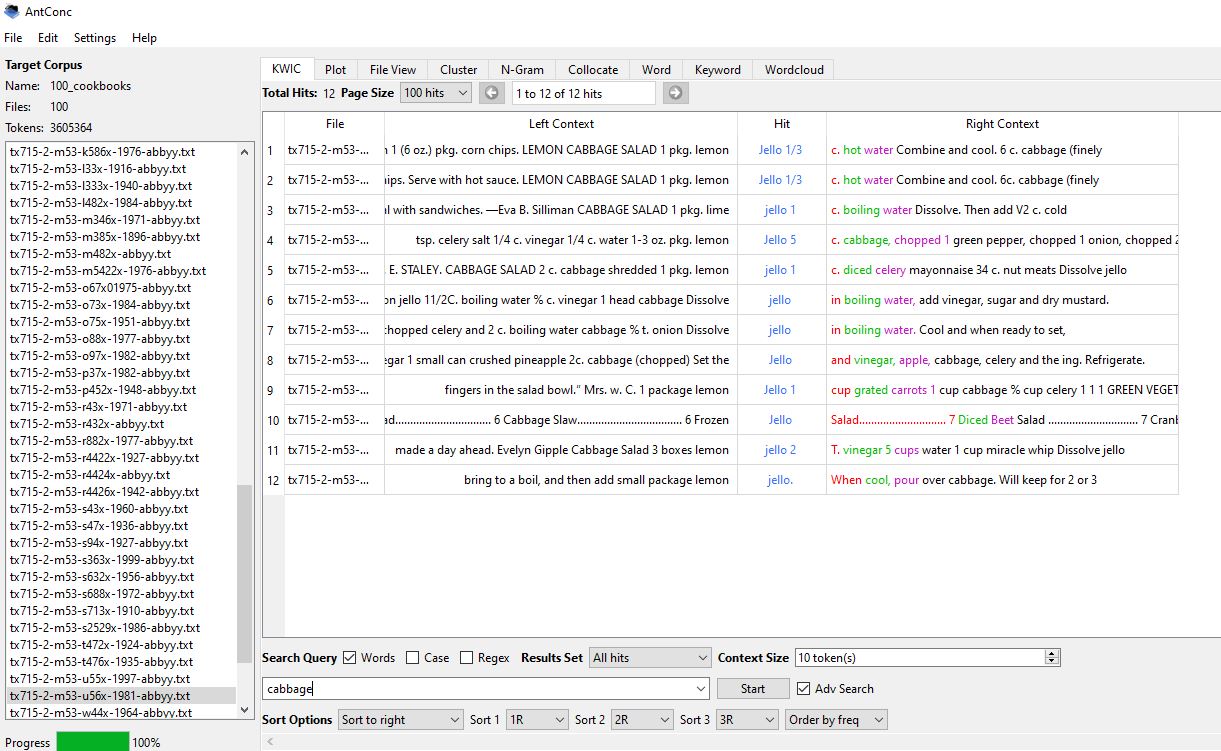
Task: Open the Sort 3 dropdown showing 3R
Action: pyautogui.click(x=746, y=720)
